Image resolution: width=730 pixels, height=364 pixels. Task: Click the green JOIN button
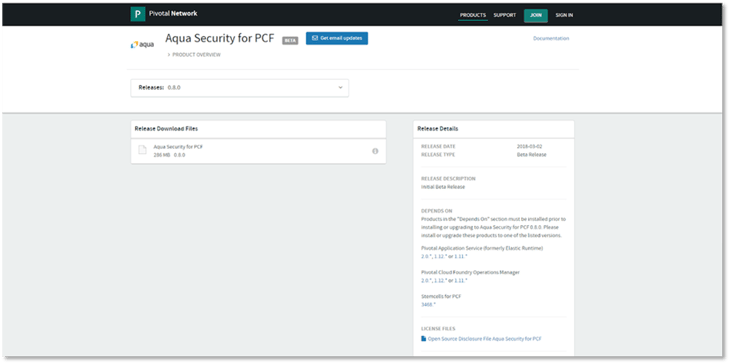pyautogui.click(x=535, y=15)
